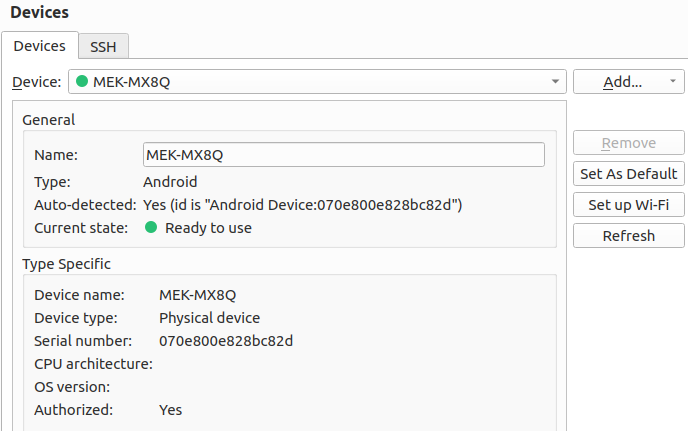Select MEK-MX8Q in the Device combo box
The image size is (688, 431).
click(x=317, y=82)
